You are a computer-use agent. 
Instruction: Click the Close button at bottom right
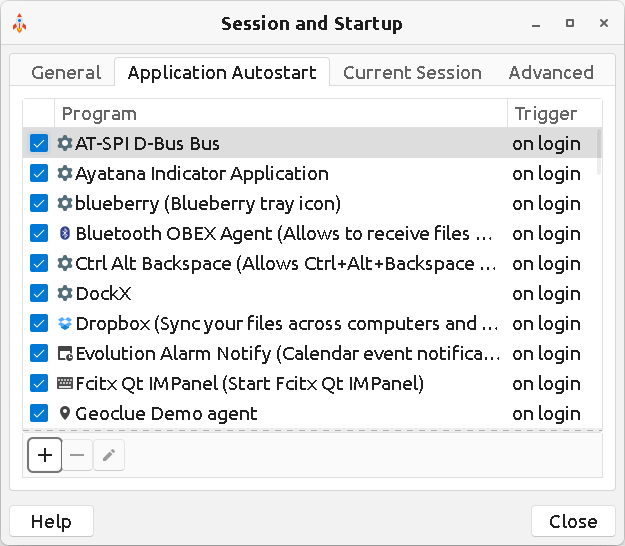573,521
